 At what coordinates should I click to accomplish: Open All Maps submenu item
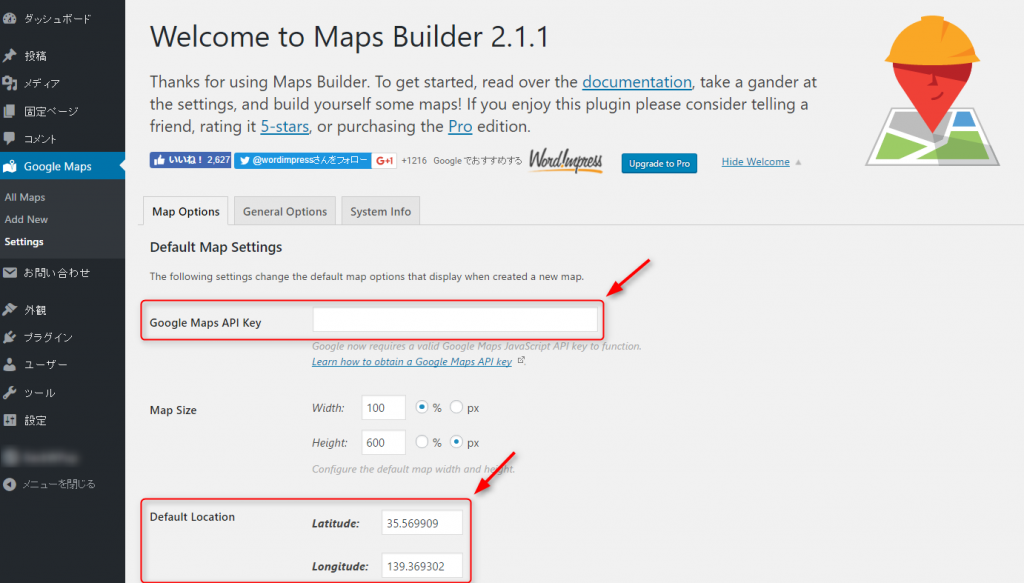click(x=25, y=197)
